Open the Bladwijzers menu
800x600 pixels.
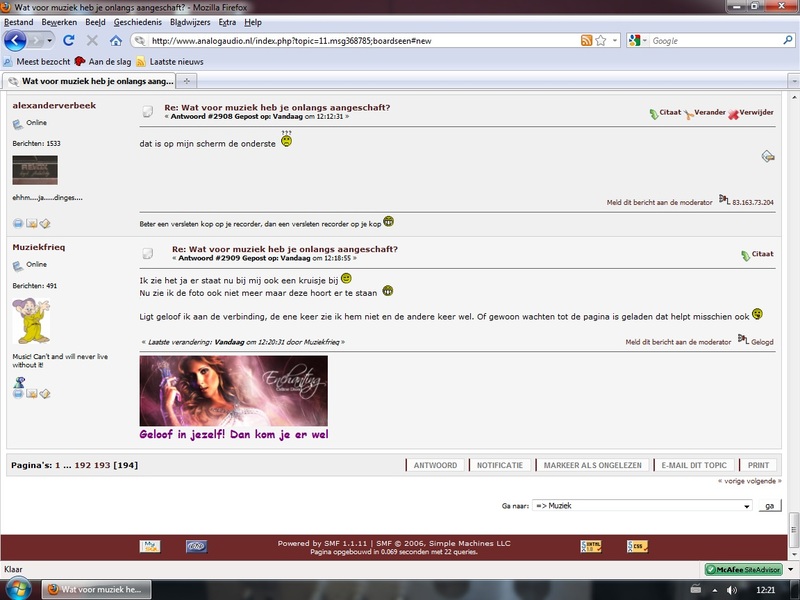point(190,21)
